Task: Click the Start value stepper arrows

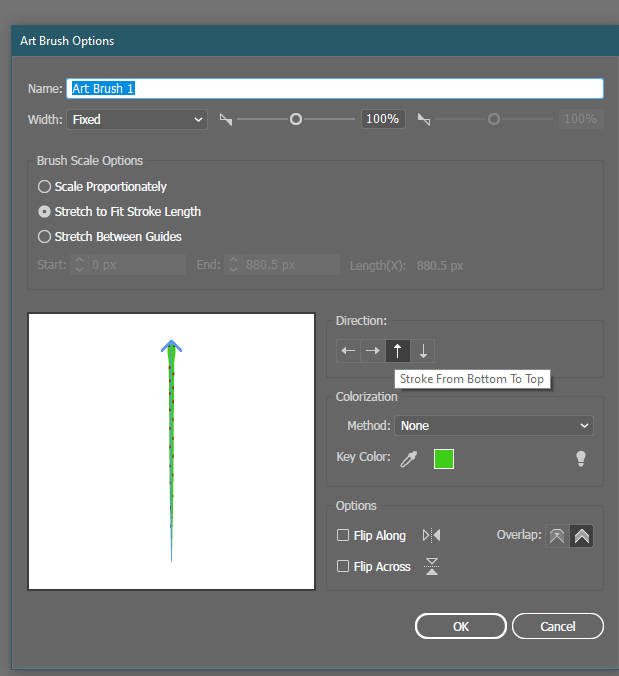Action: click(x=79, y=264)
